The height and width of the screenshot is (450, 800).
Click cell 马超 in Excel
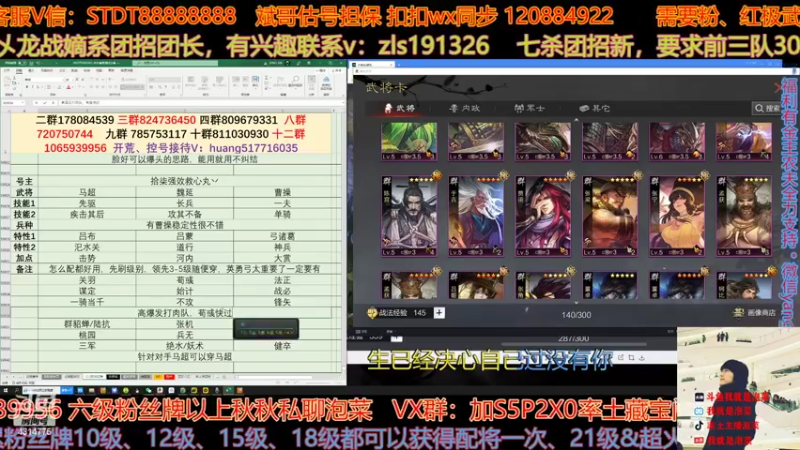[87, 192]
